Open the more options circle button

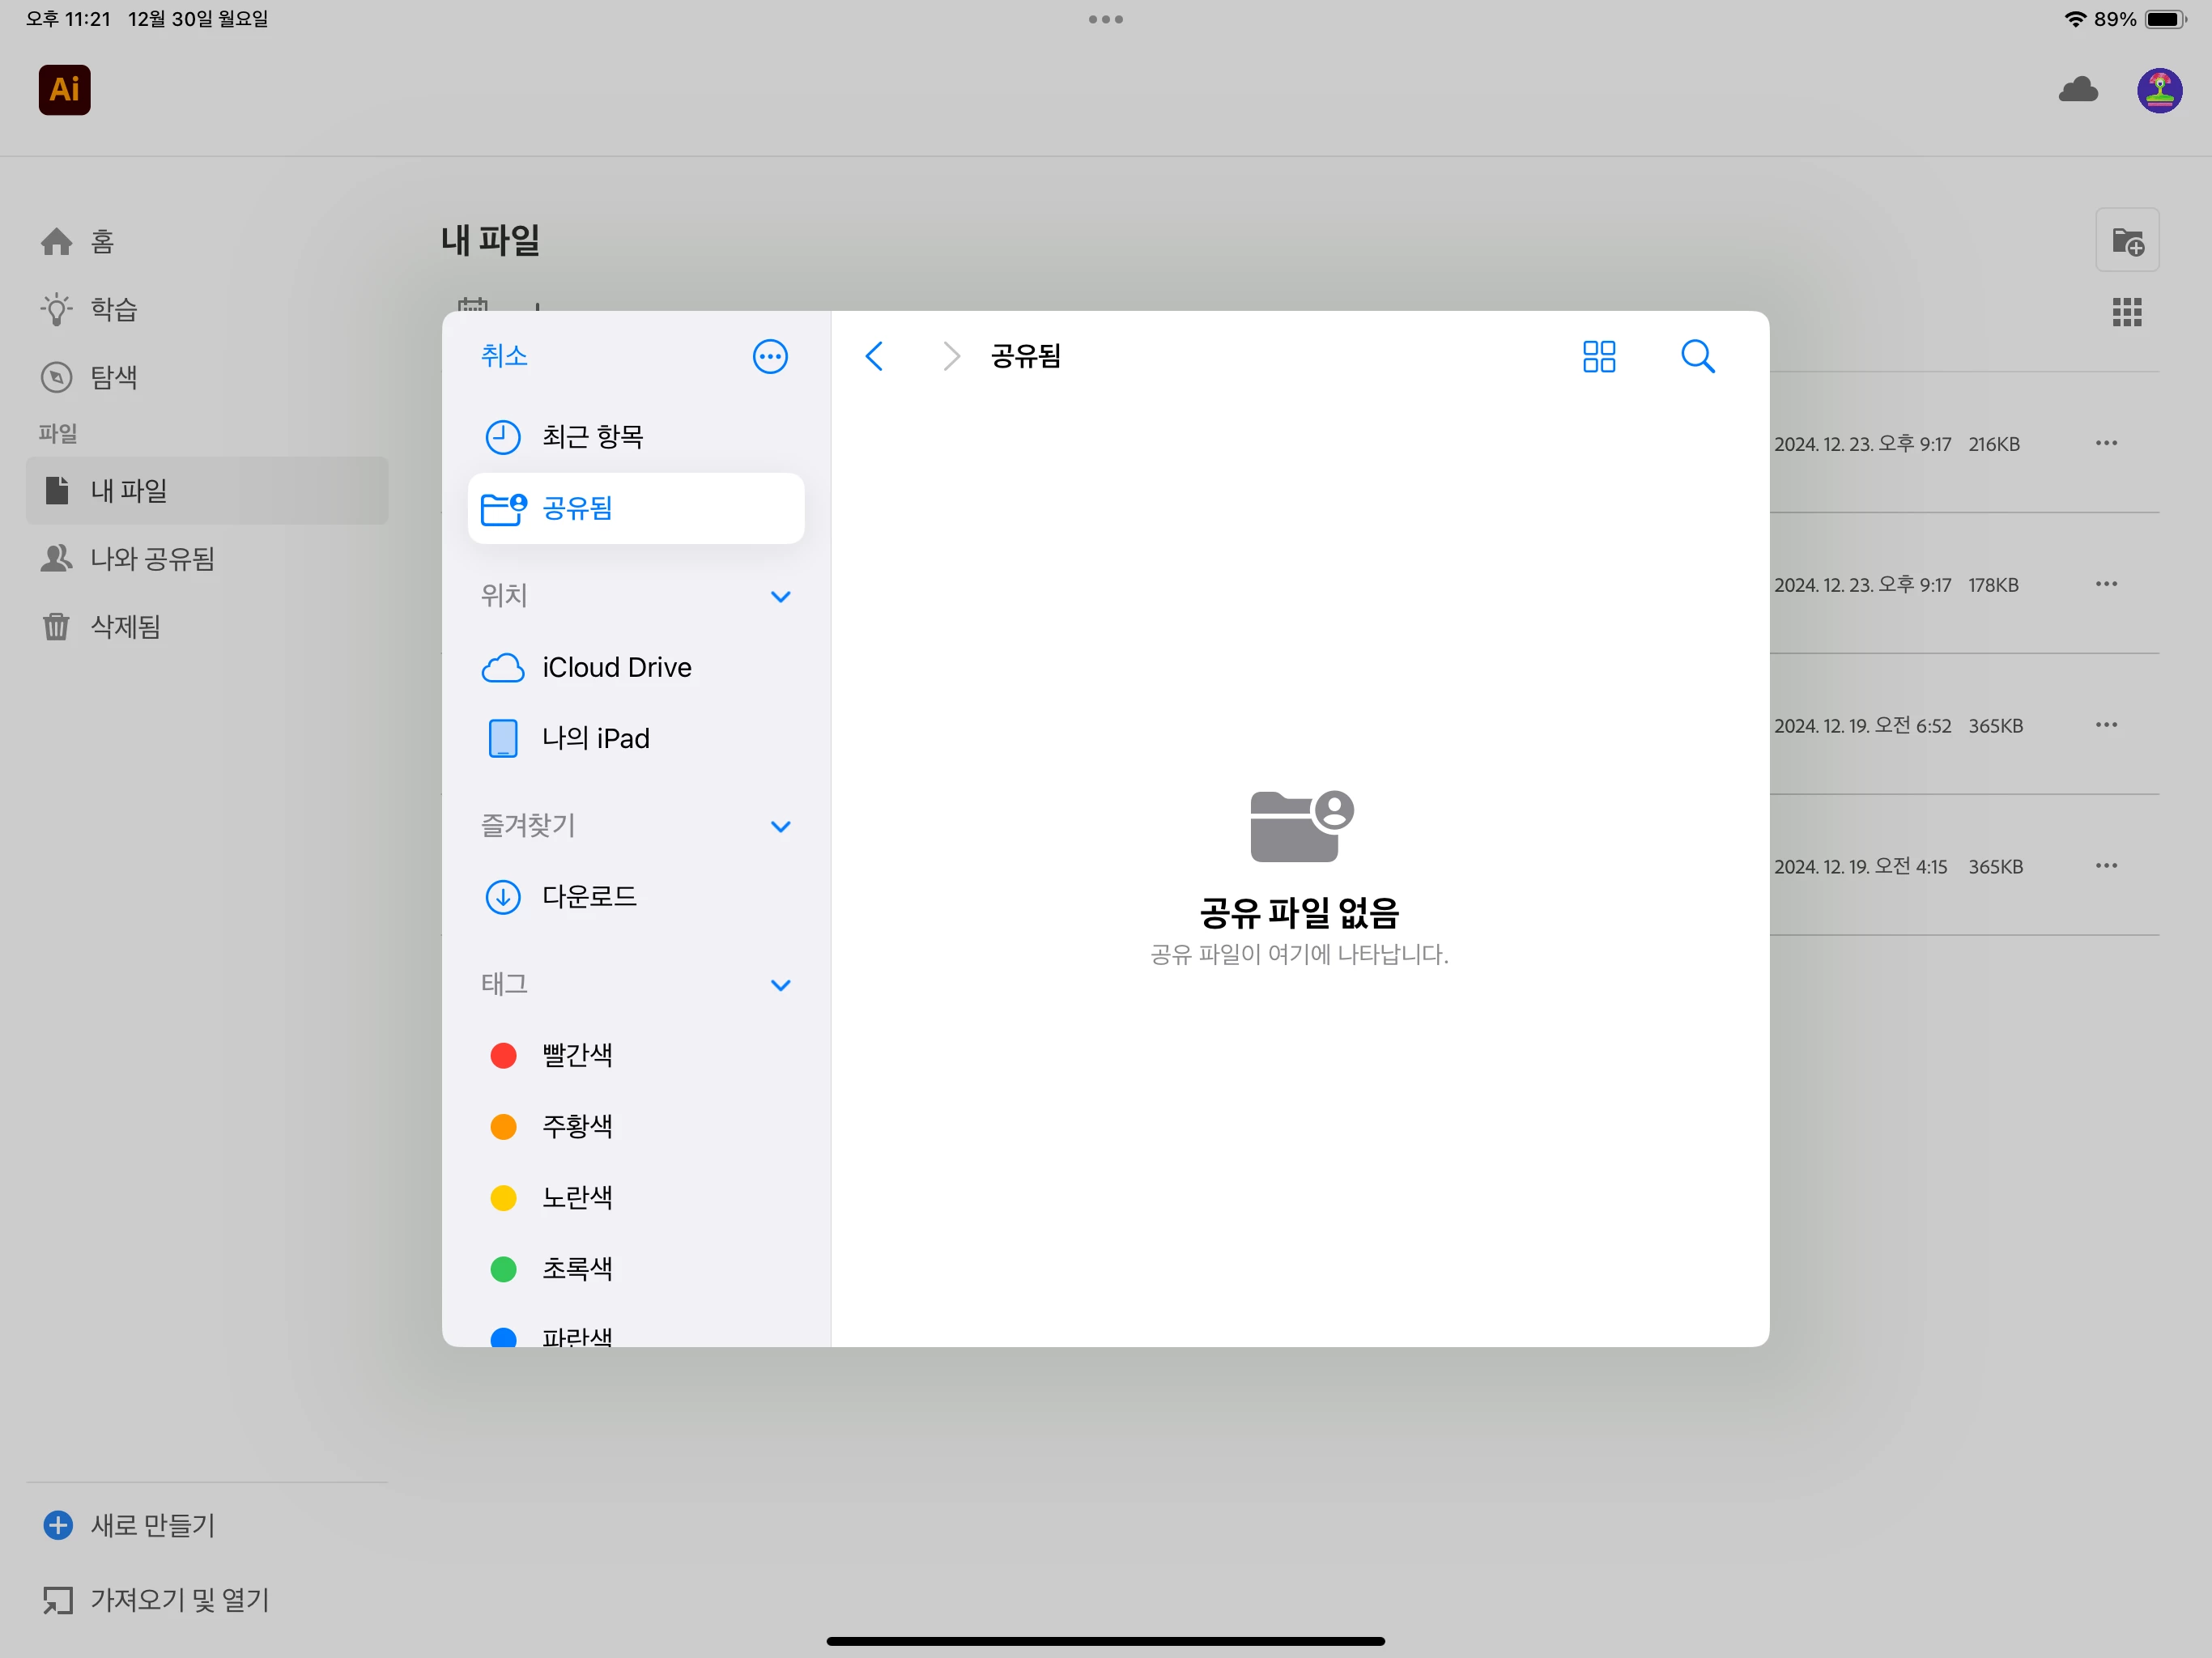coord(769,356)
